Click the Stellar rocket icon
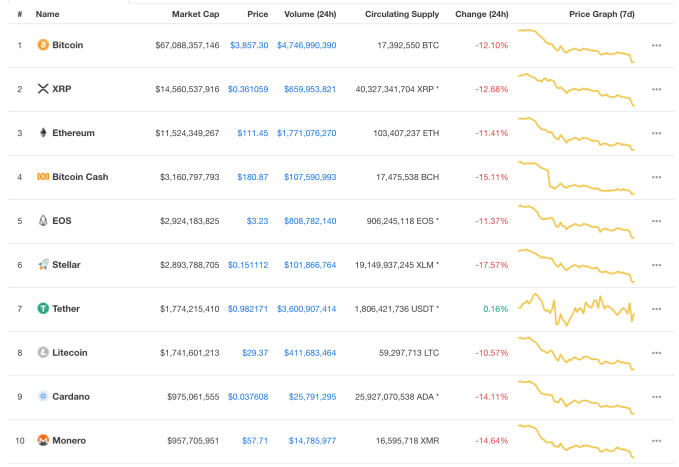 point(43,265)
